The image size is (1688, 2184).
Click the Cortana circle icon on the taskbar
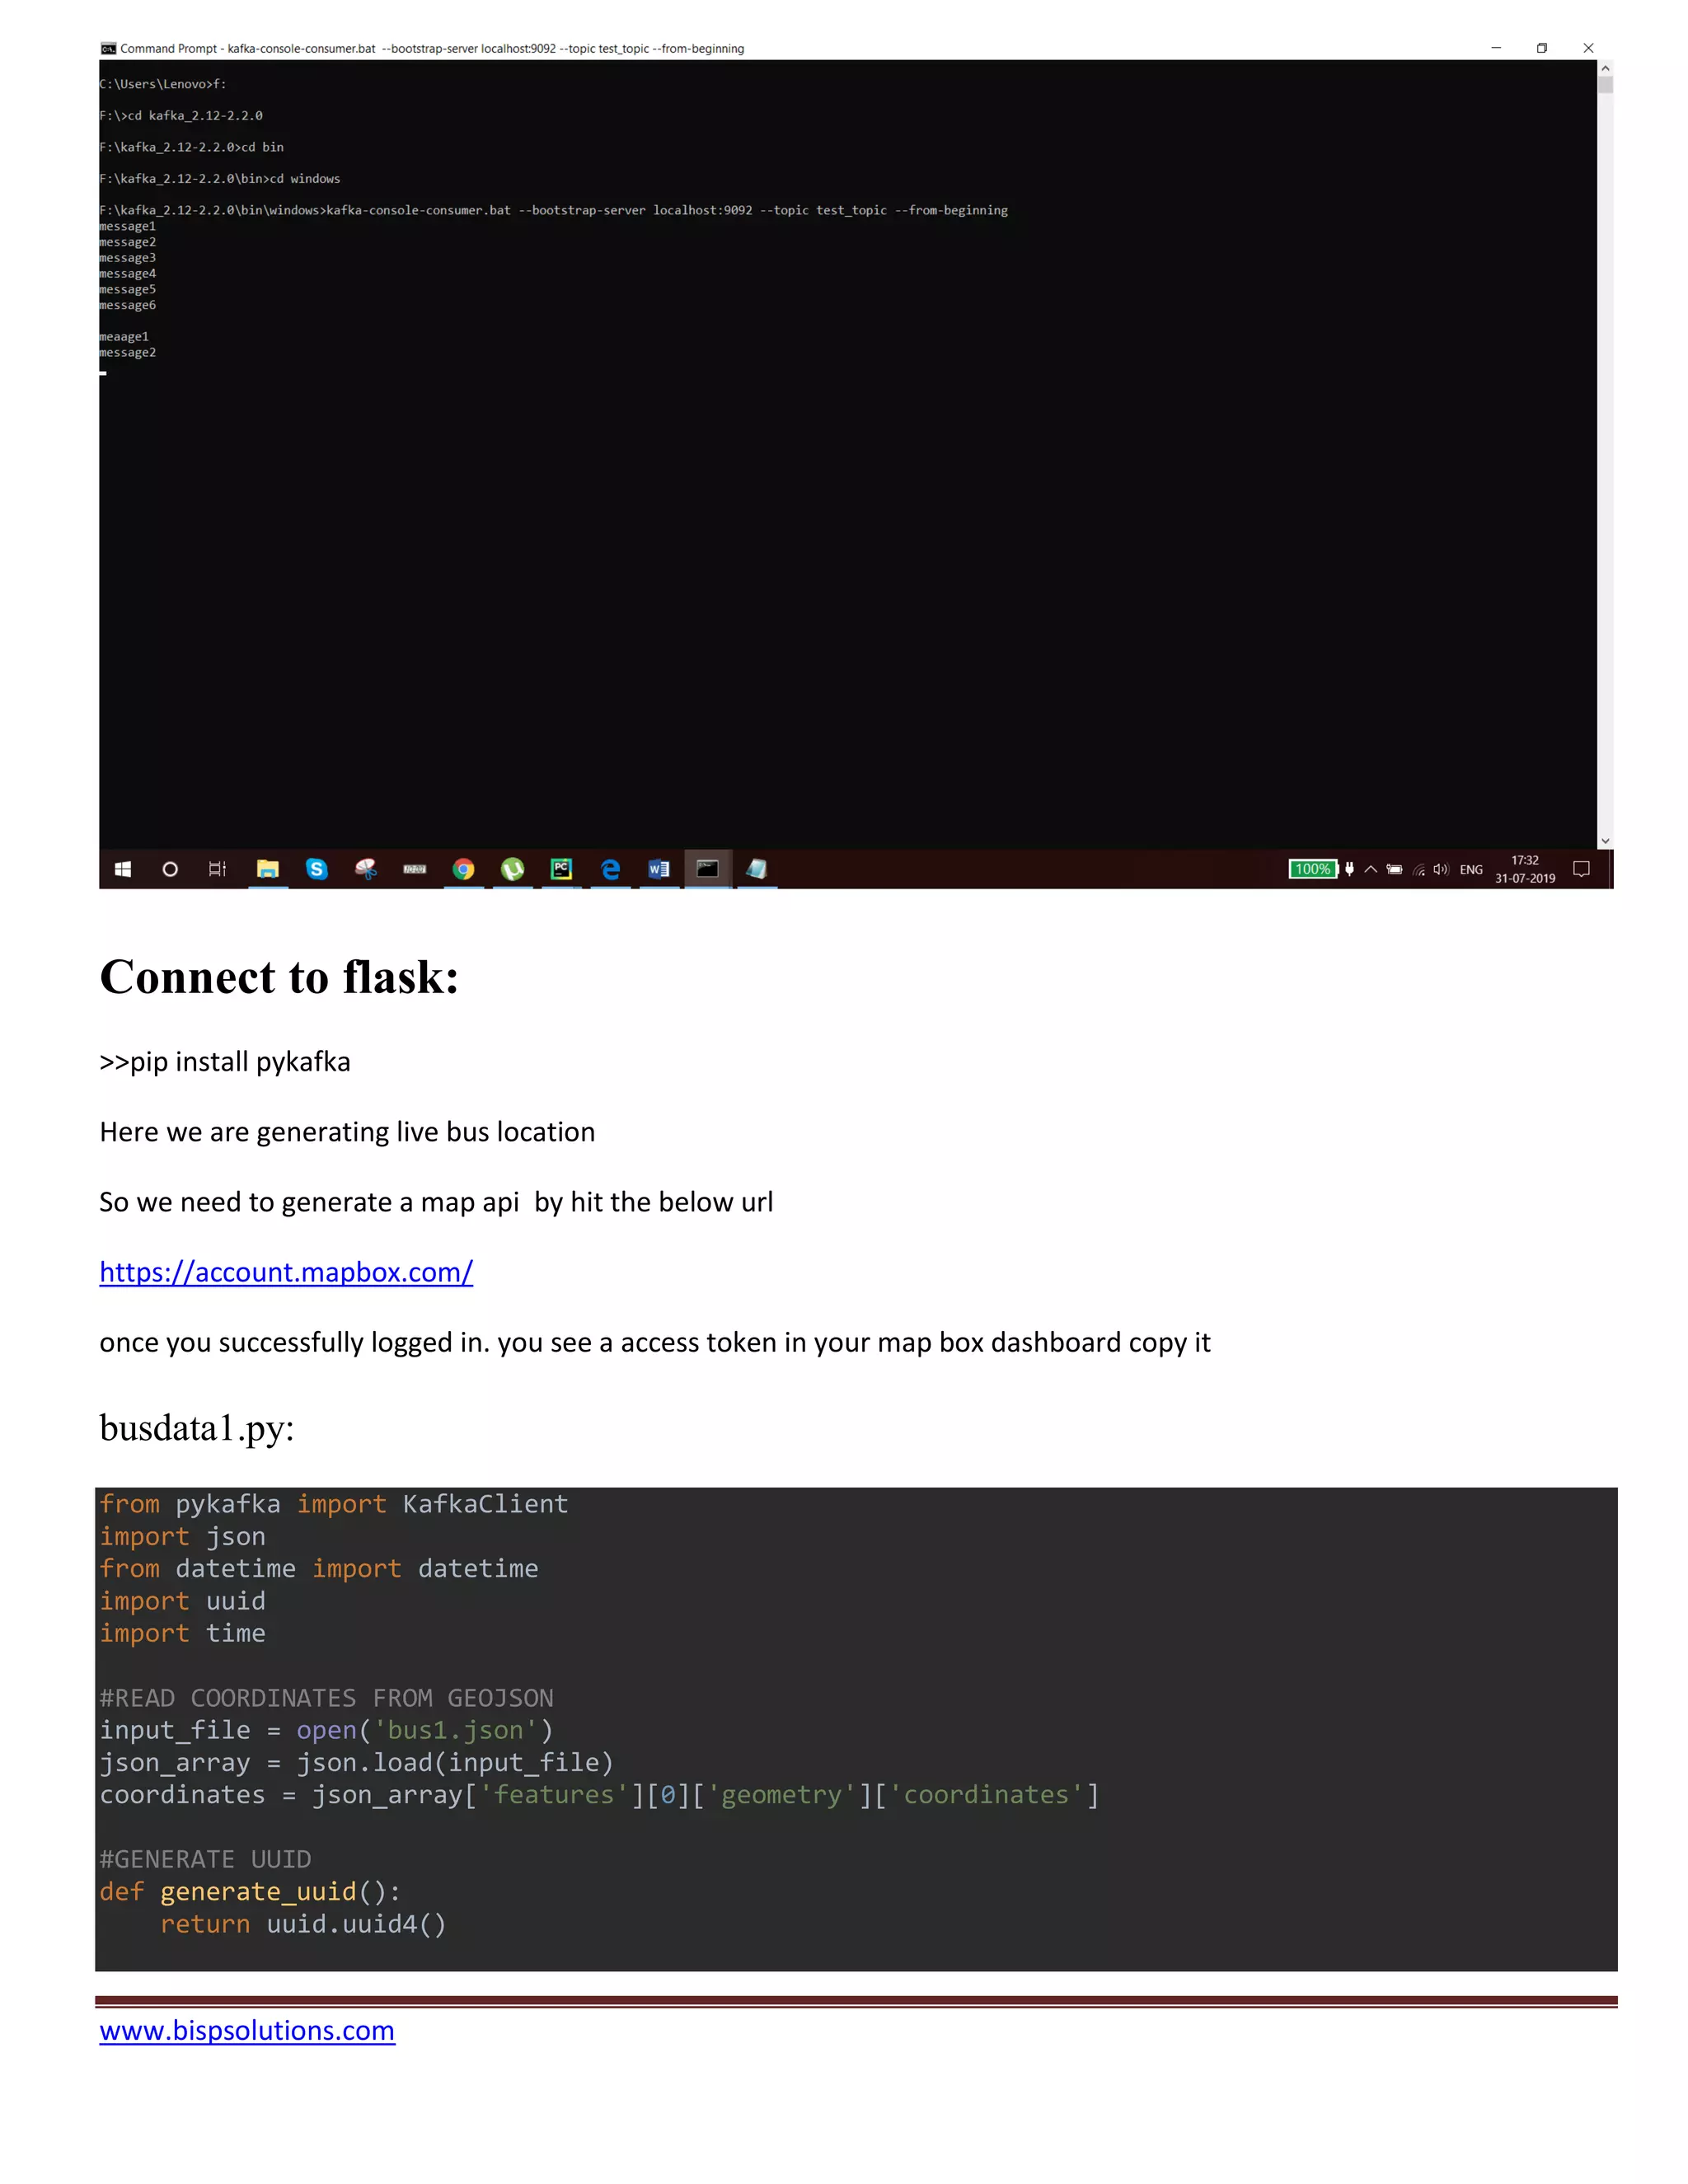[170, 869]
